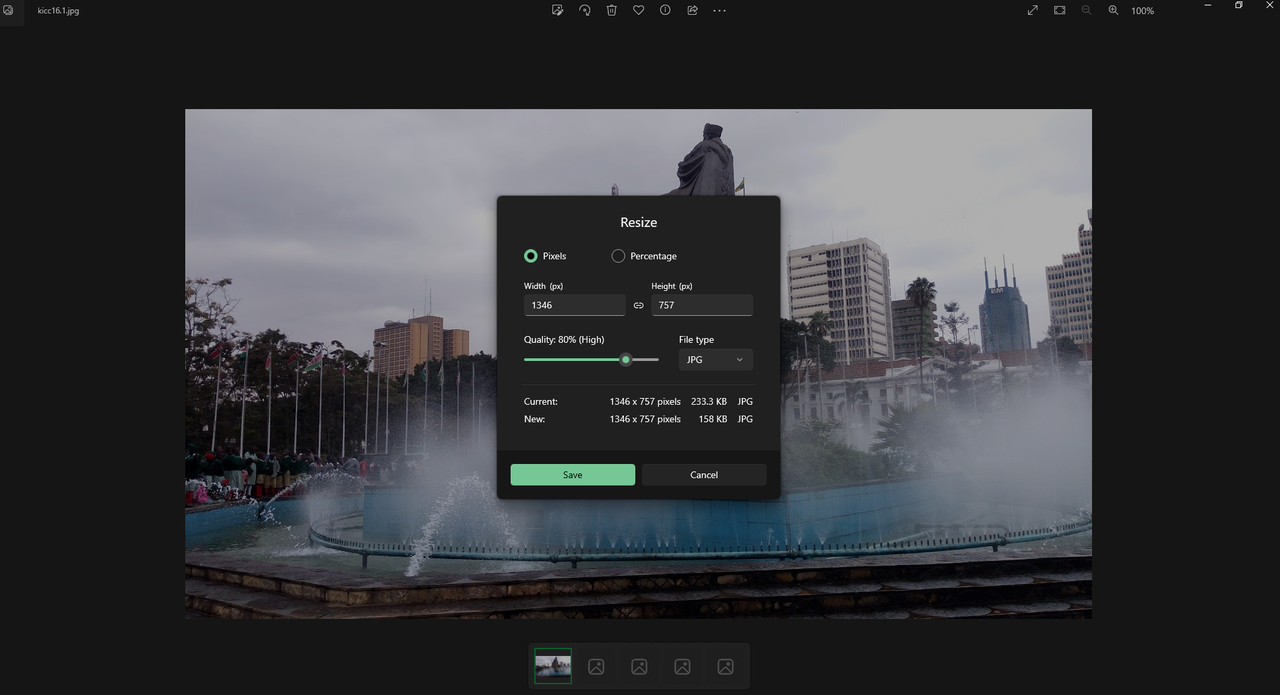Select the Pixels radio button
The image size is (1280, 695).
click(x=531, y=256)
